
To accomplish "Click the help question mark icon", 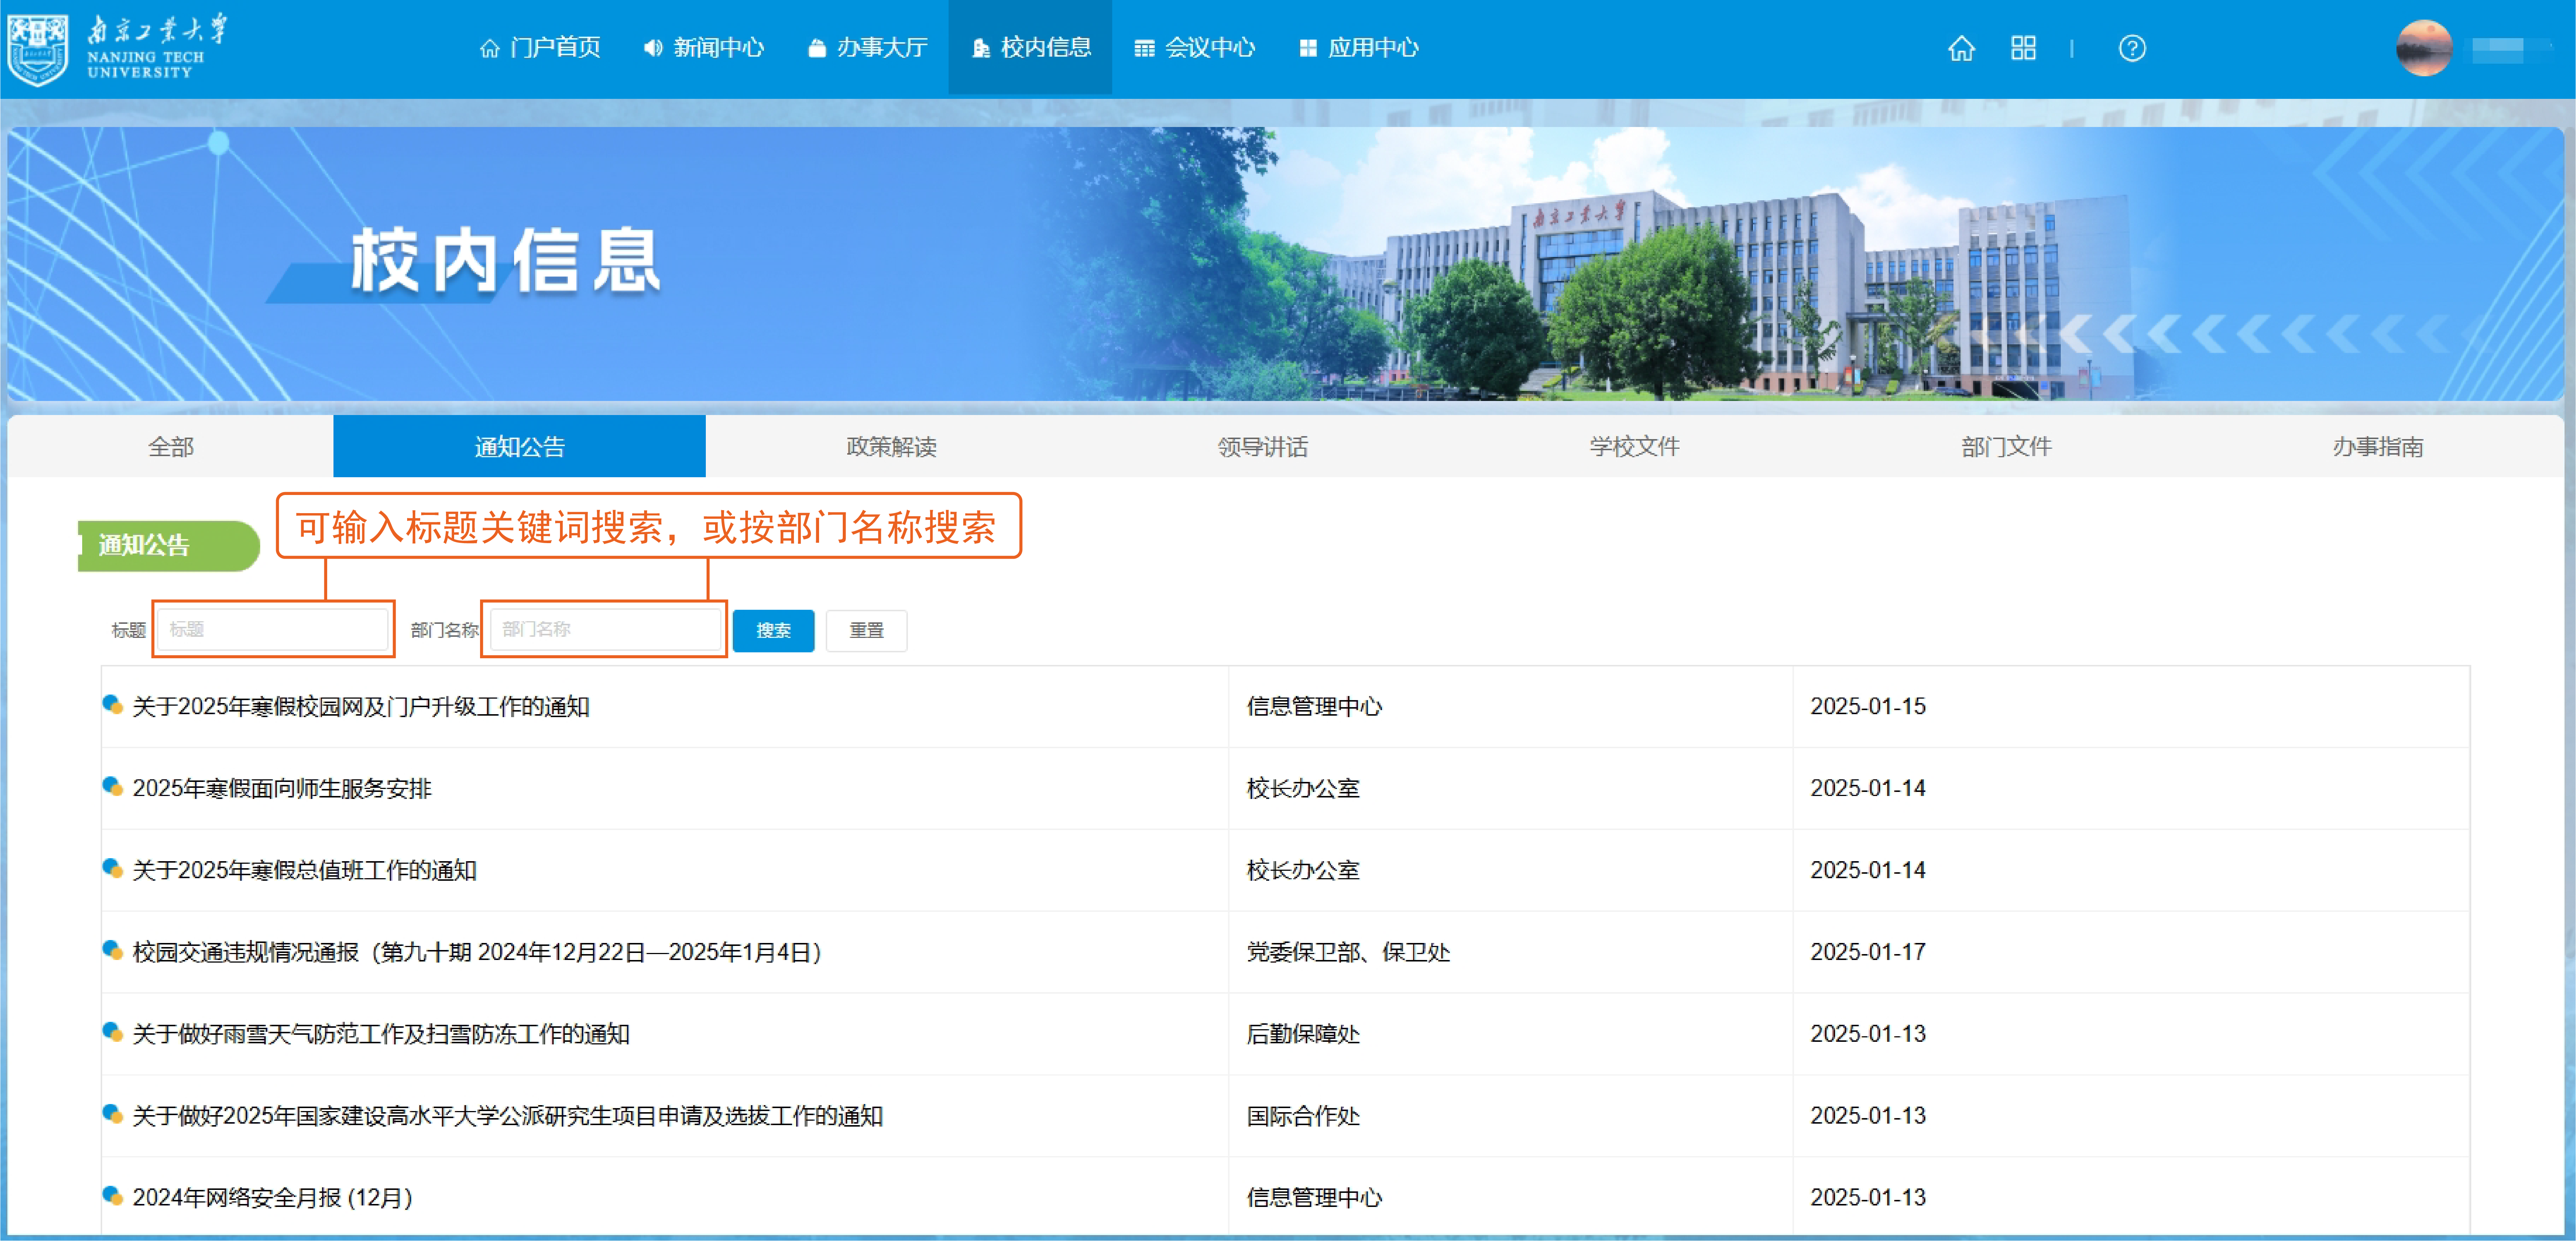I will point(2131,48).
